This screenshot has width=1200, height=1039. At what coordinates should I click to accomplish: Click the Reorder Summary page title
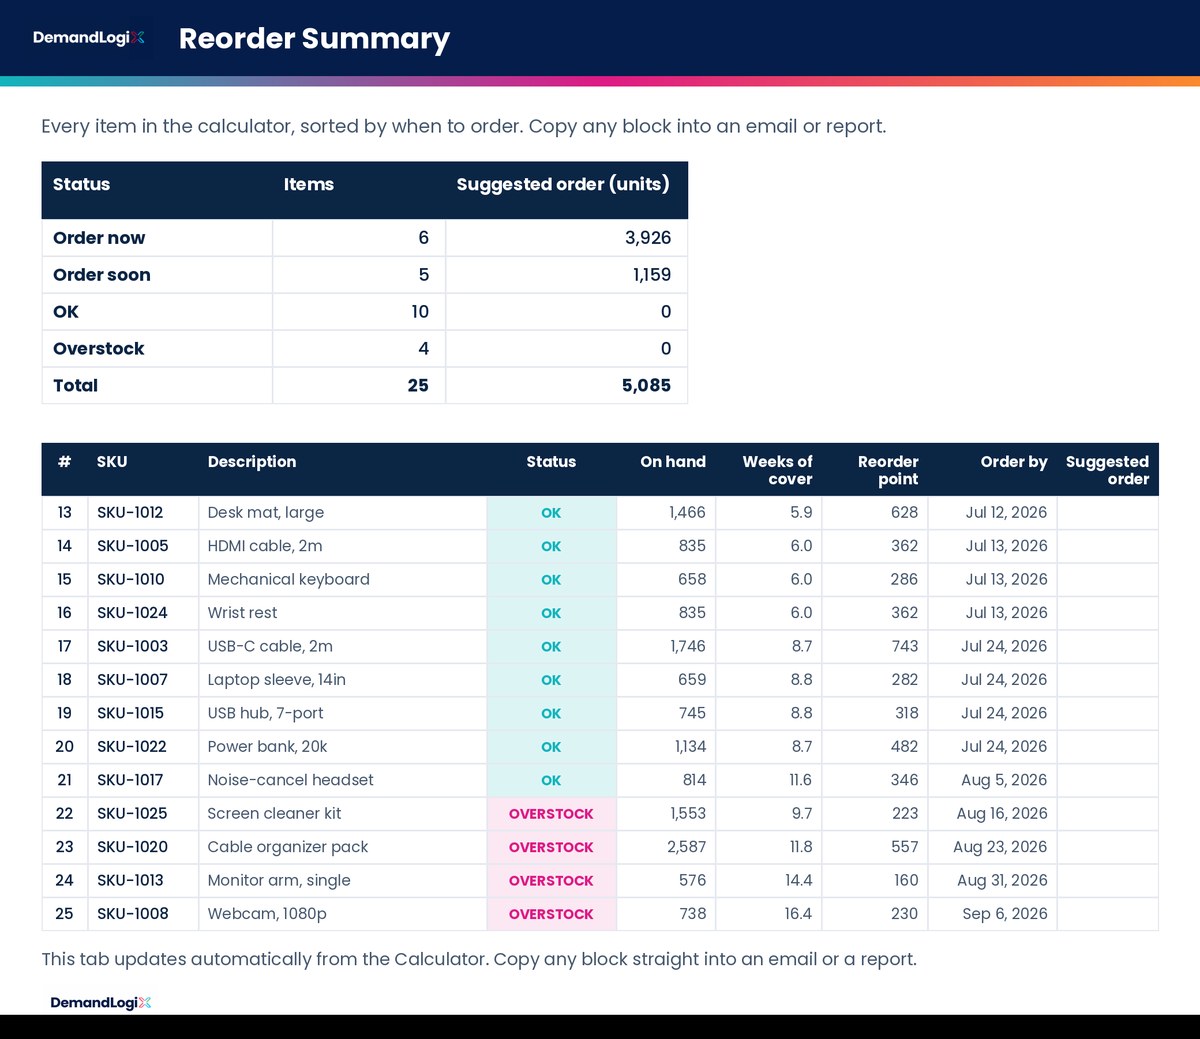click(314, 38)
